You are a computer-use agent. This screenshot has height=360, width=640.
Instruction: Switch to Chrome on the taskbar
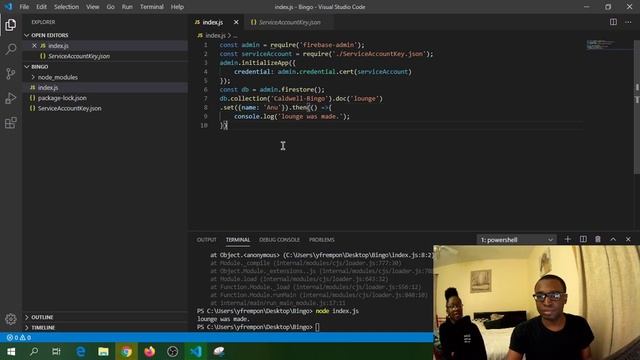(x=126, y=351)
